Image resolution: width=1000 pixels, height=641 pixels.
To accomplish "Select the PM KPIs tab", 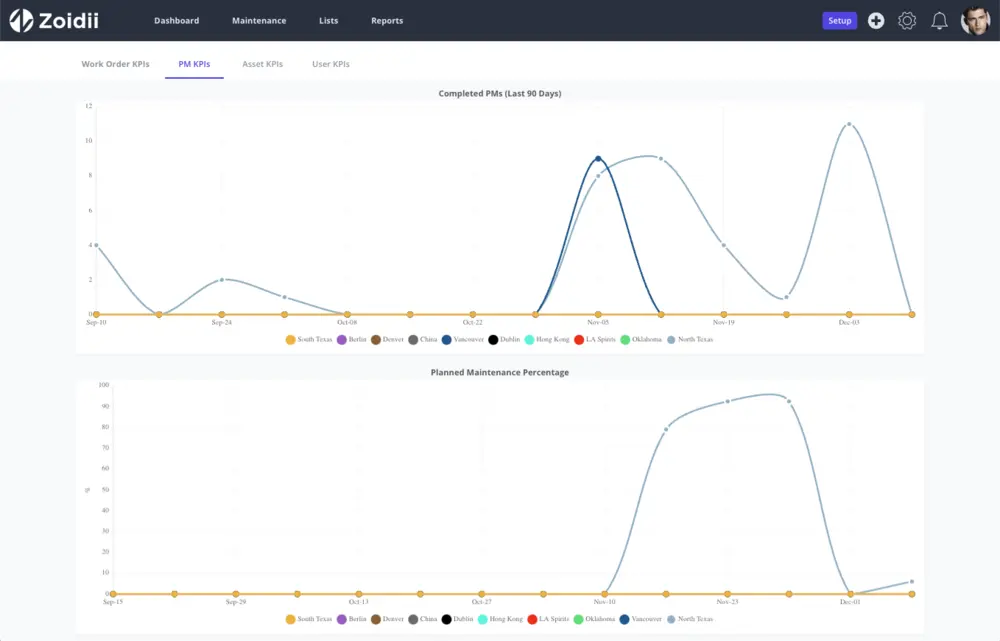I will tap(194, 64).
